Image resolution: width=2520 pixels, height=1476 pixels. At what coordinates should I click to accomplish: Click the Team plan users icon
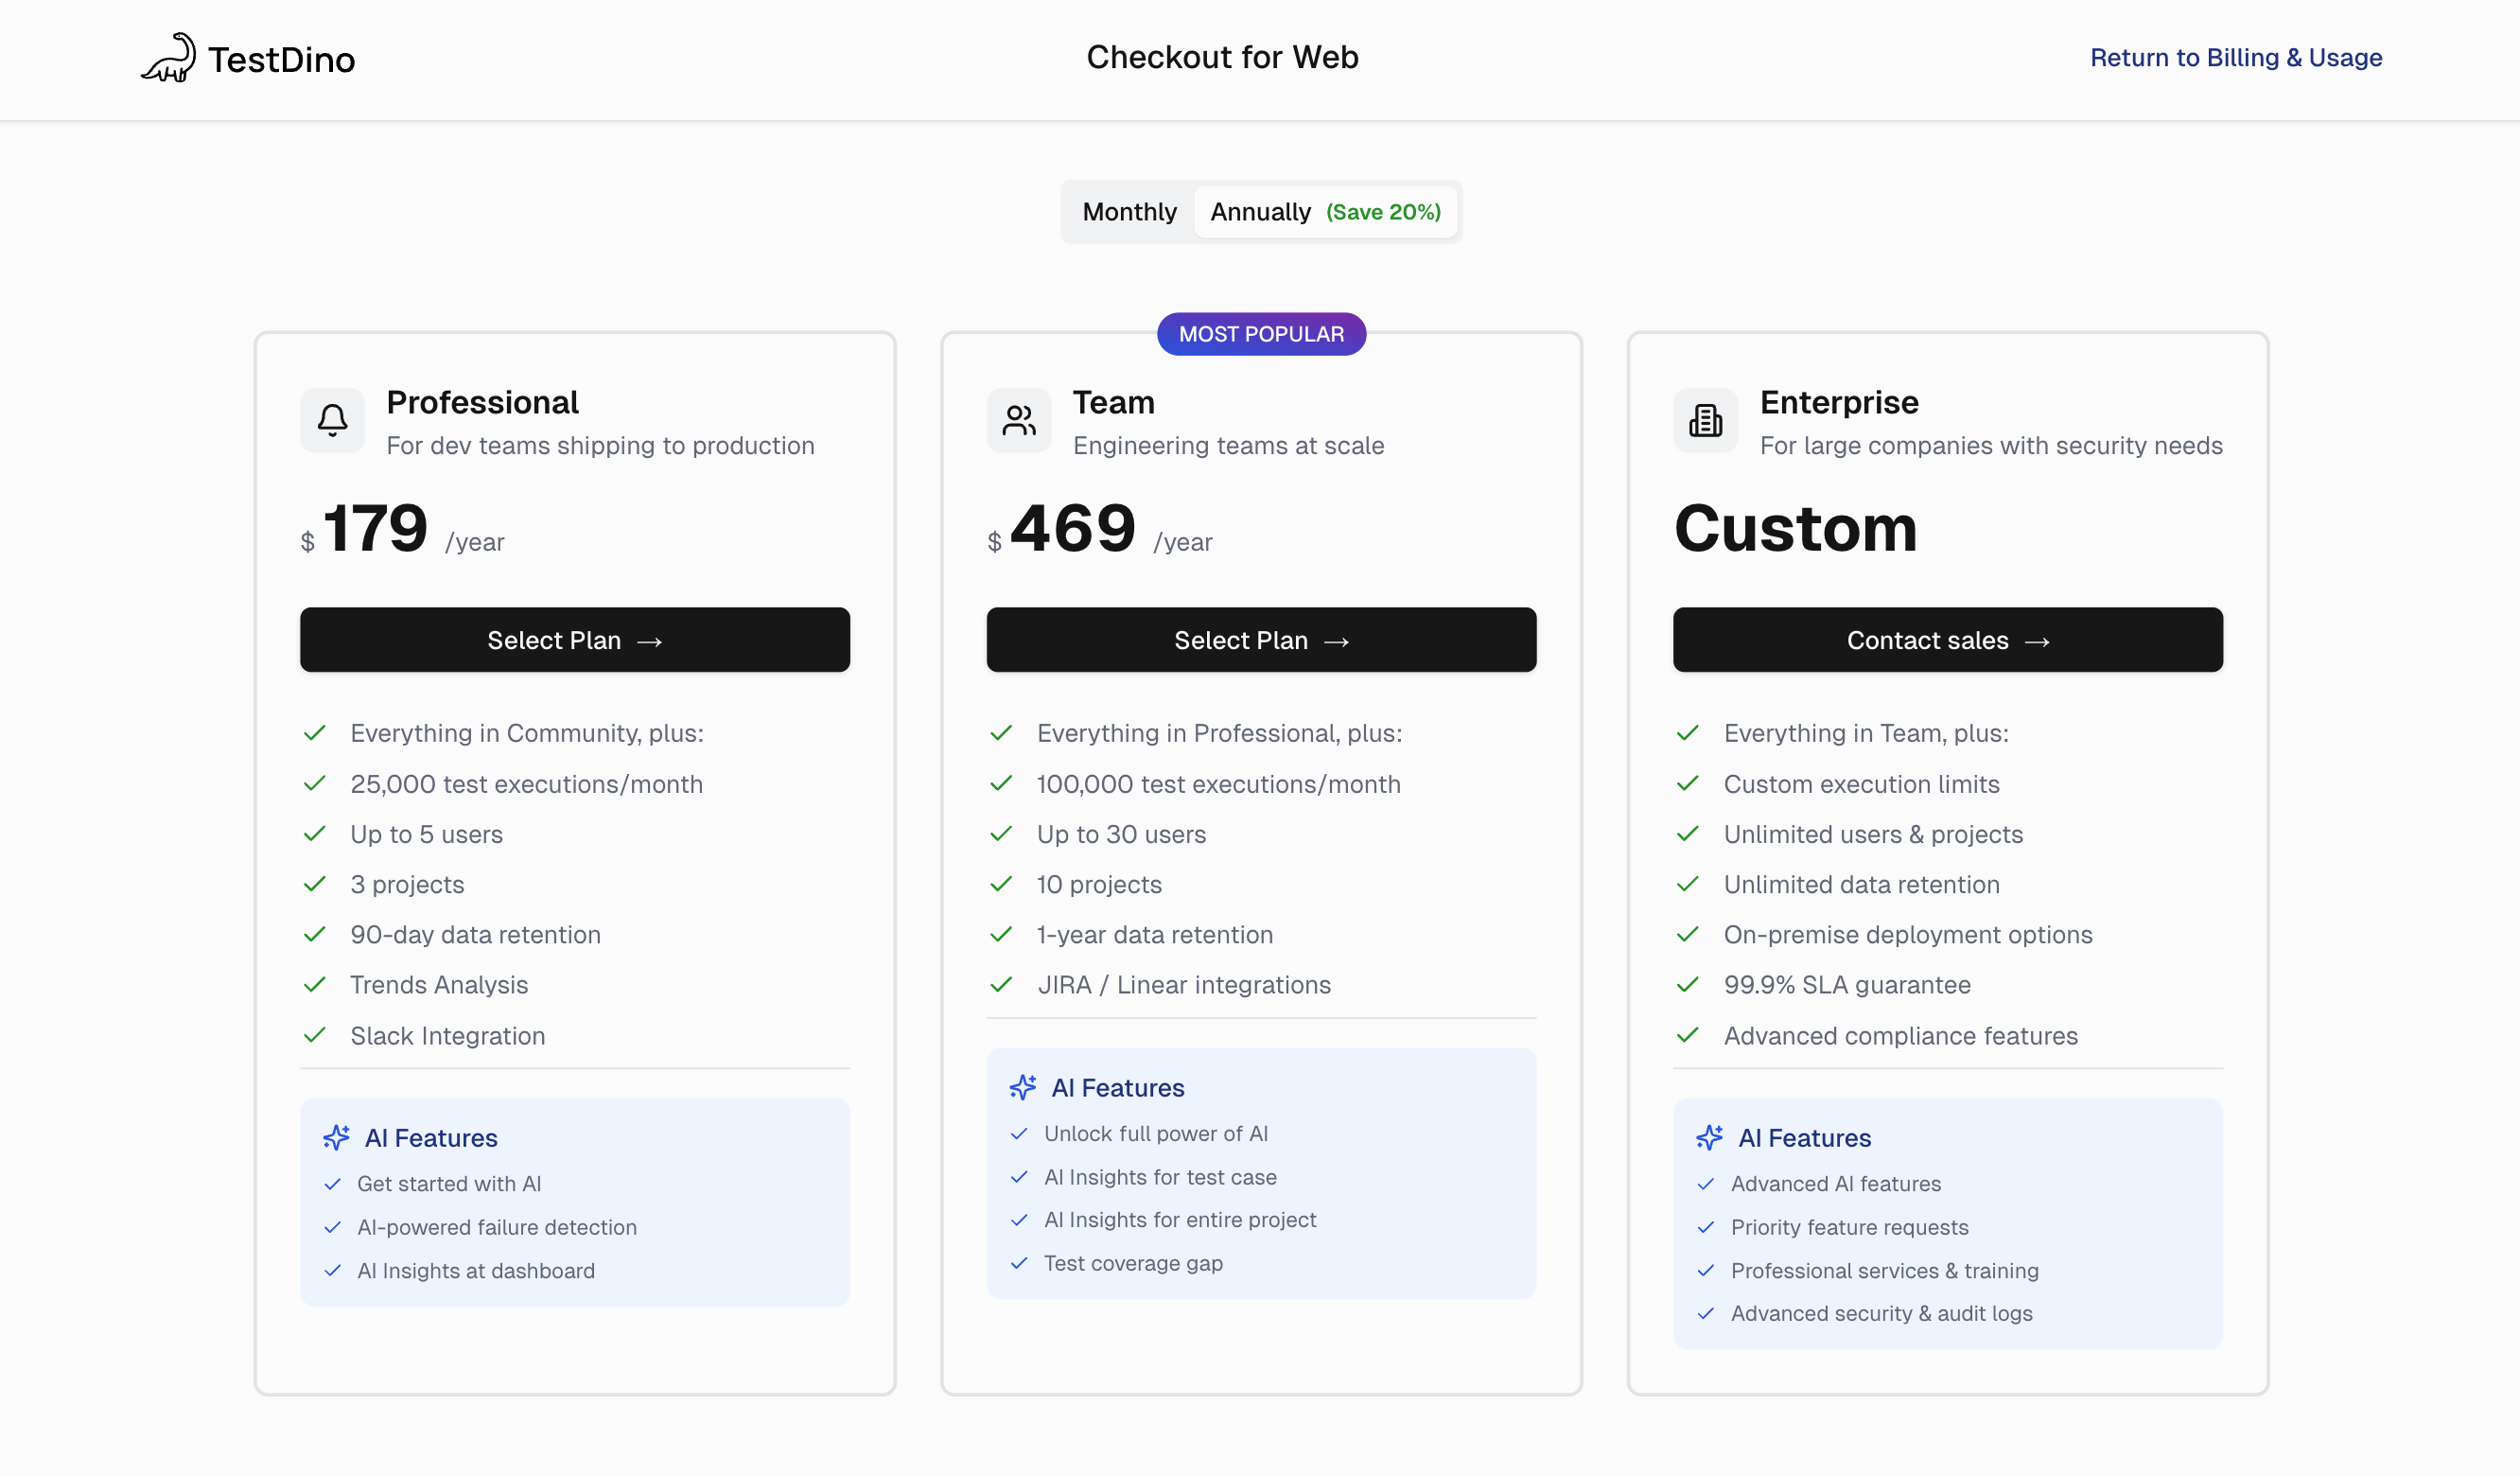[1018, 420]
